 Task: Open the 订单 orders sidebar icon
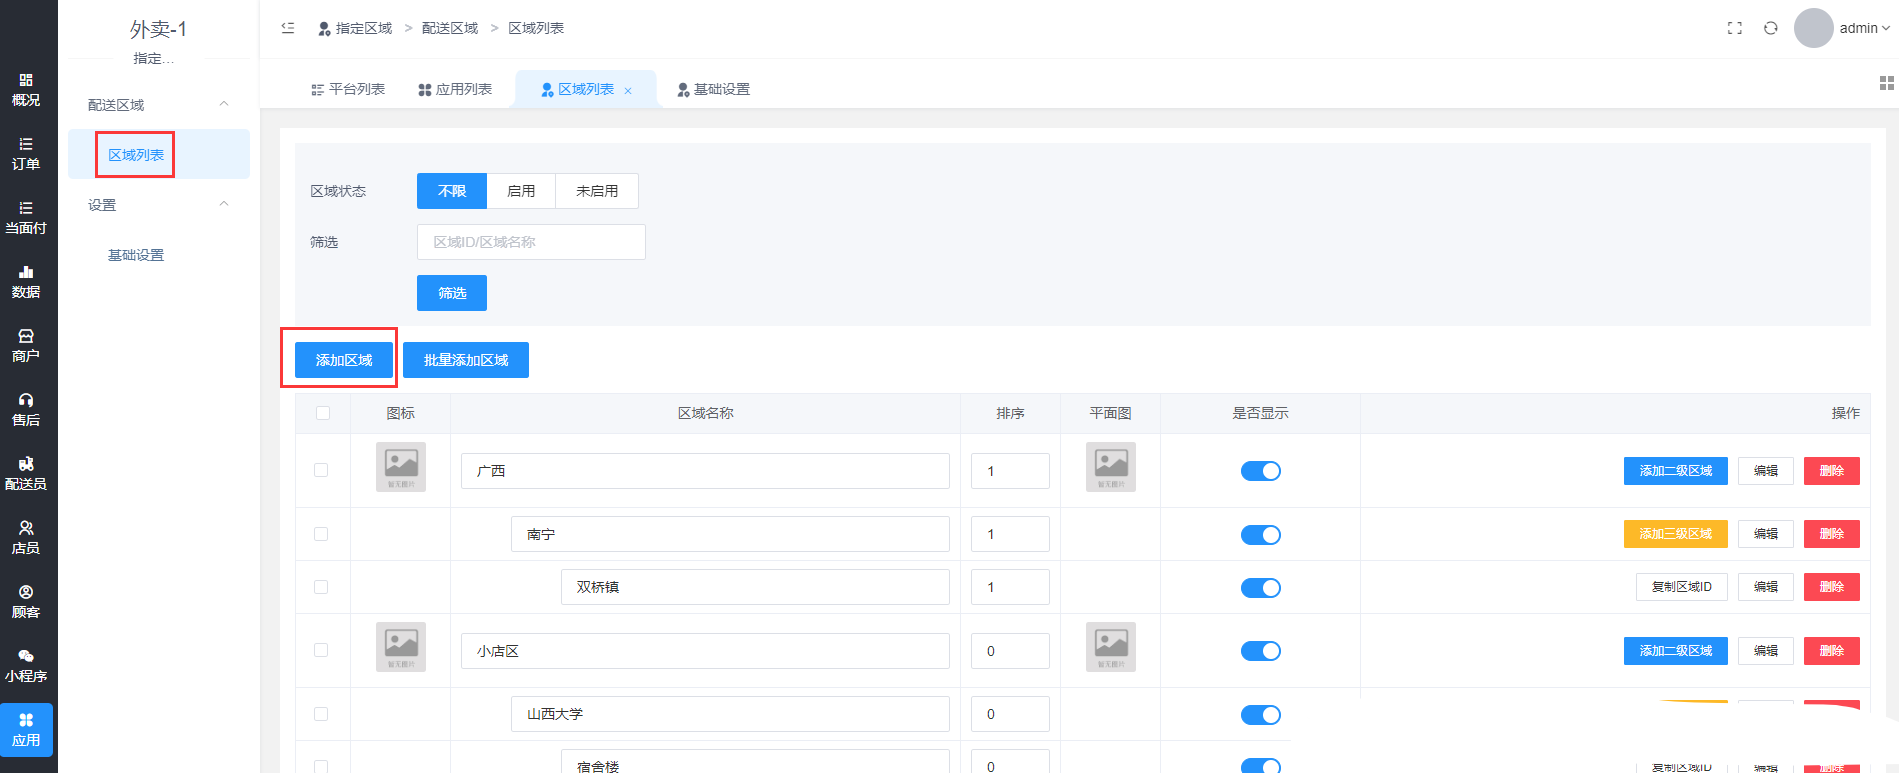26,154
